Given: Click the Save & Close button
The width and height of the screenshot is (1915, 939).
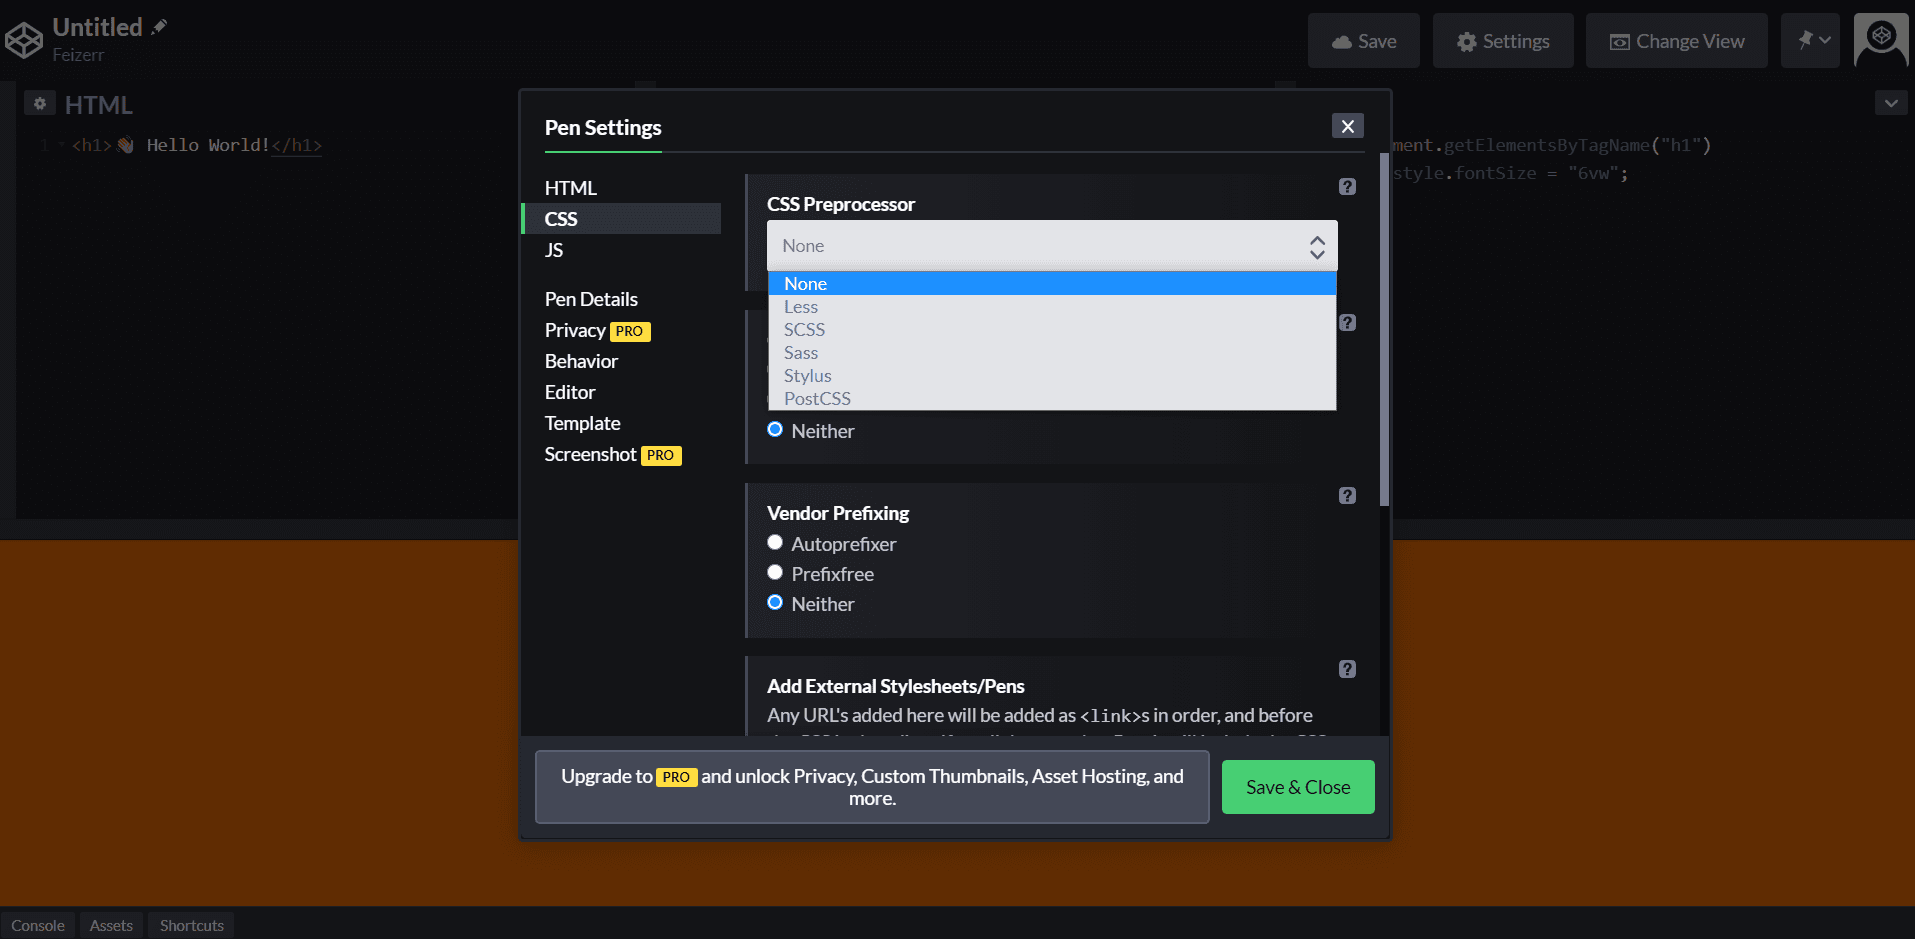Looking at the screenshot, I should point(1297,787).
